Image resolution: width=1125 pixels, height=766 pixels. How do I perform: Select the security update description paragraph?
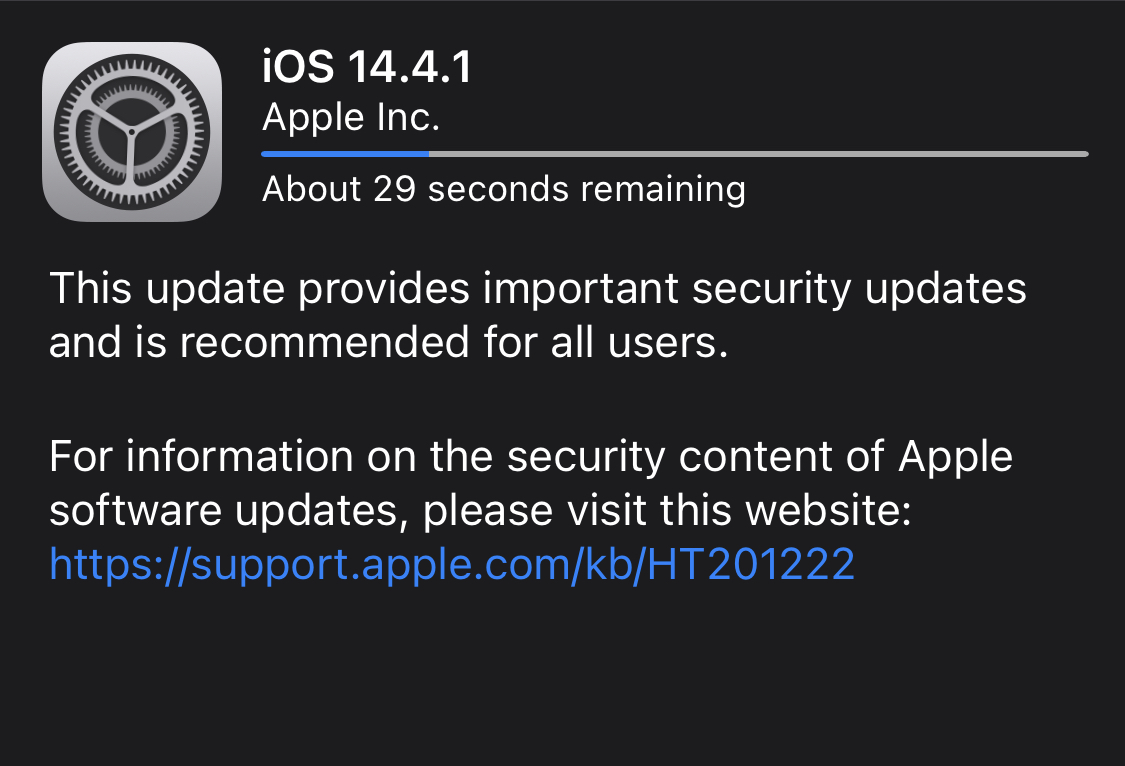(538, 314)
